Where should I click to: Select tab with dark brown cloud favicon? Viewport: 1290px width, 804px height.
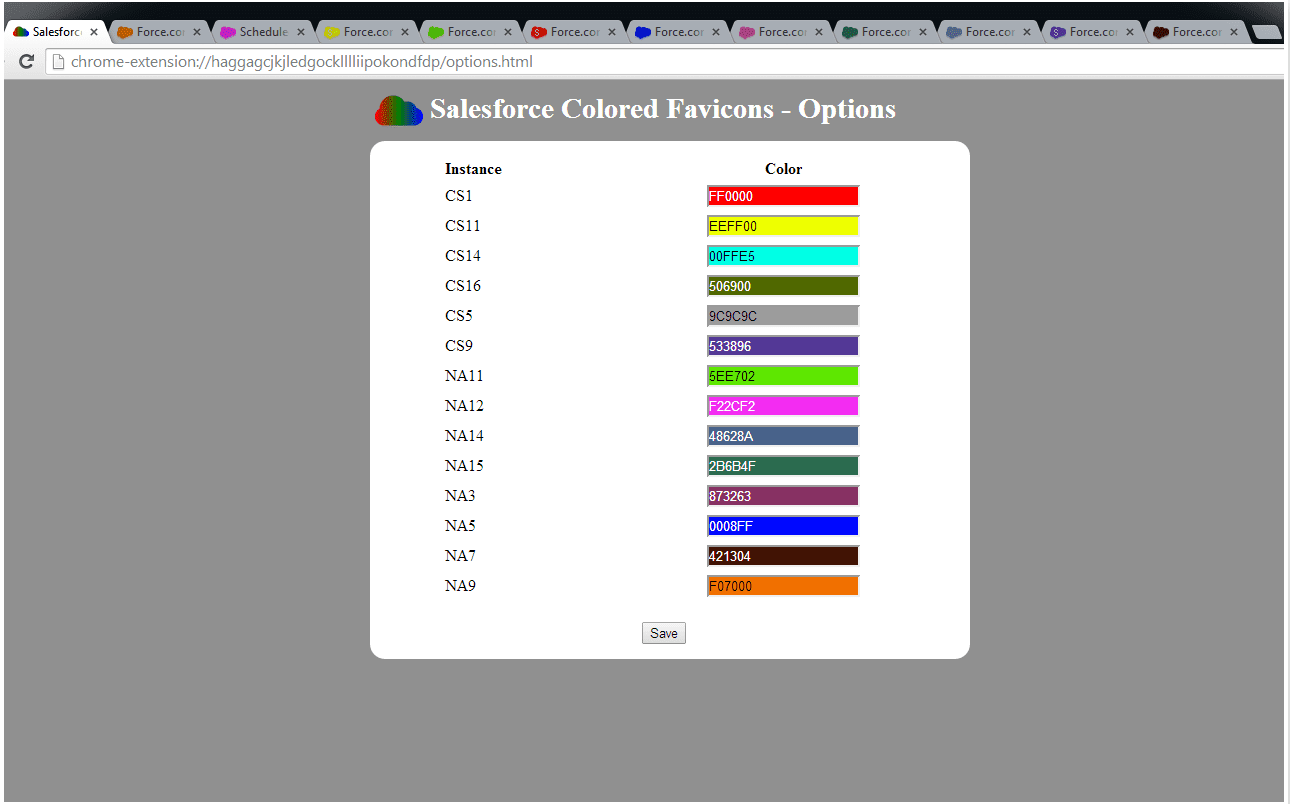point(1195,32)
